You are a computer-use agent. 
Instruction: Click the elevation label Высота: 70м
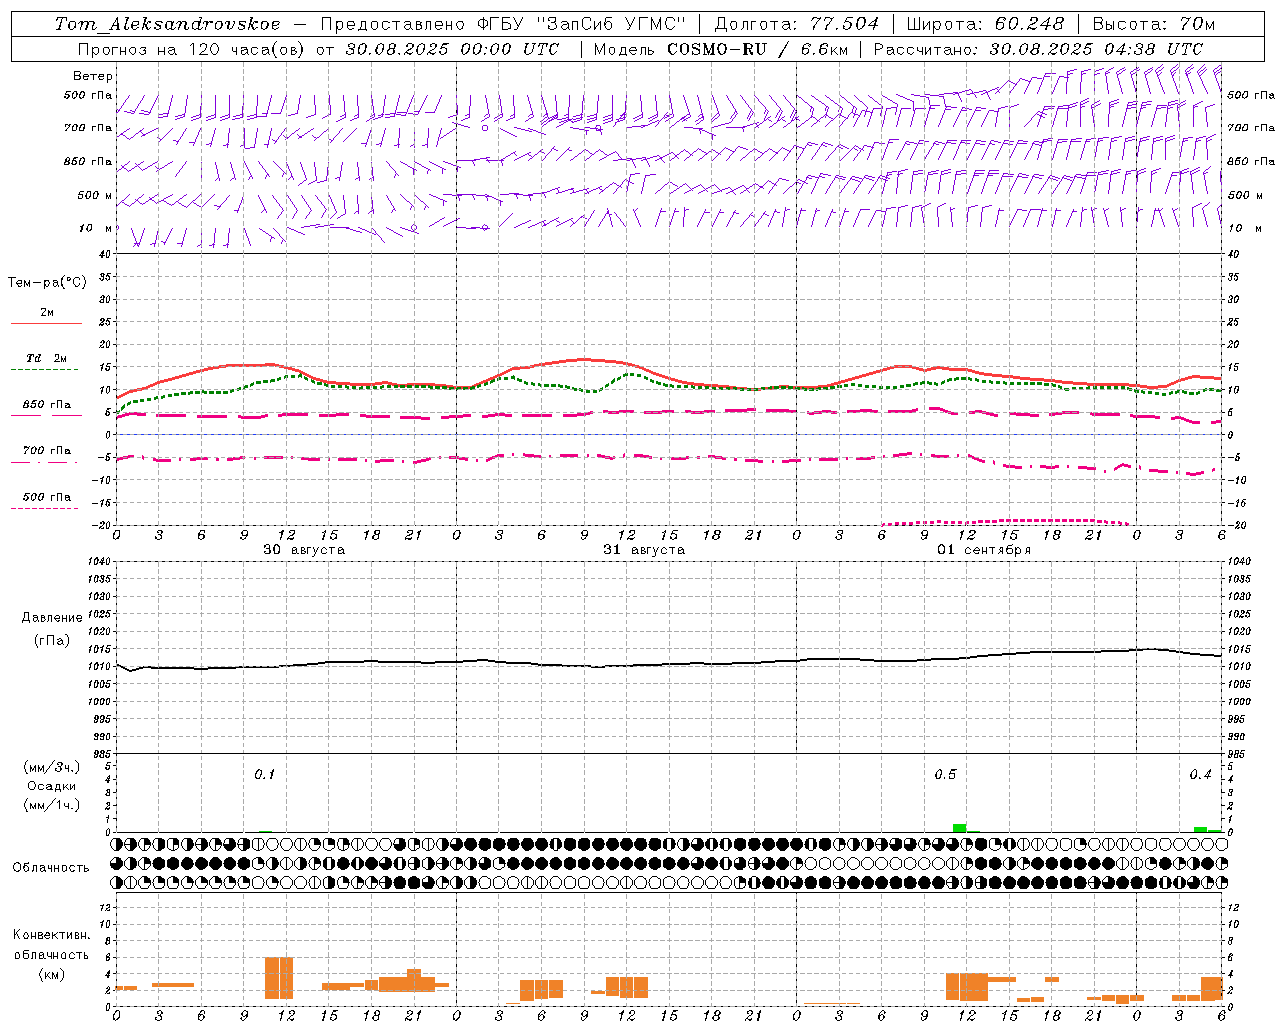pos(1154,24)
